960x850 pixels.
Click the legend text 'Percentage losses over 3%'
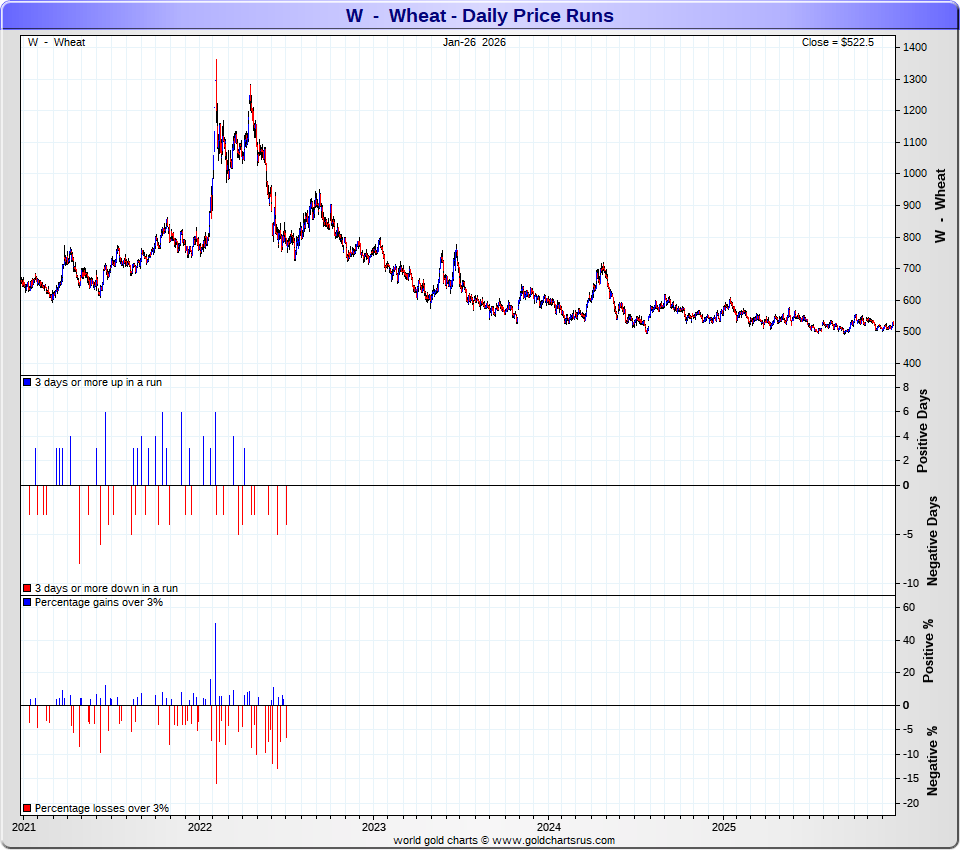click(x=102, y=808)
